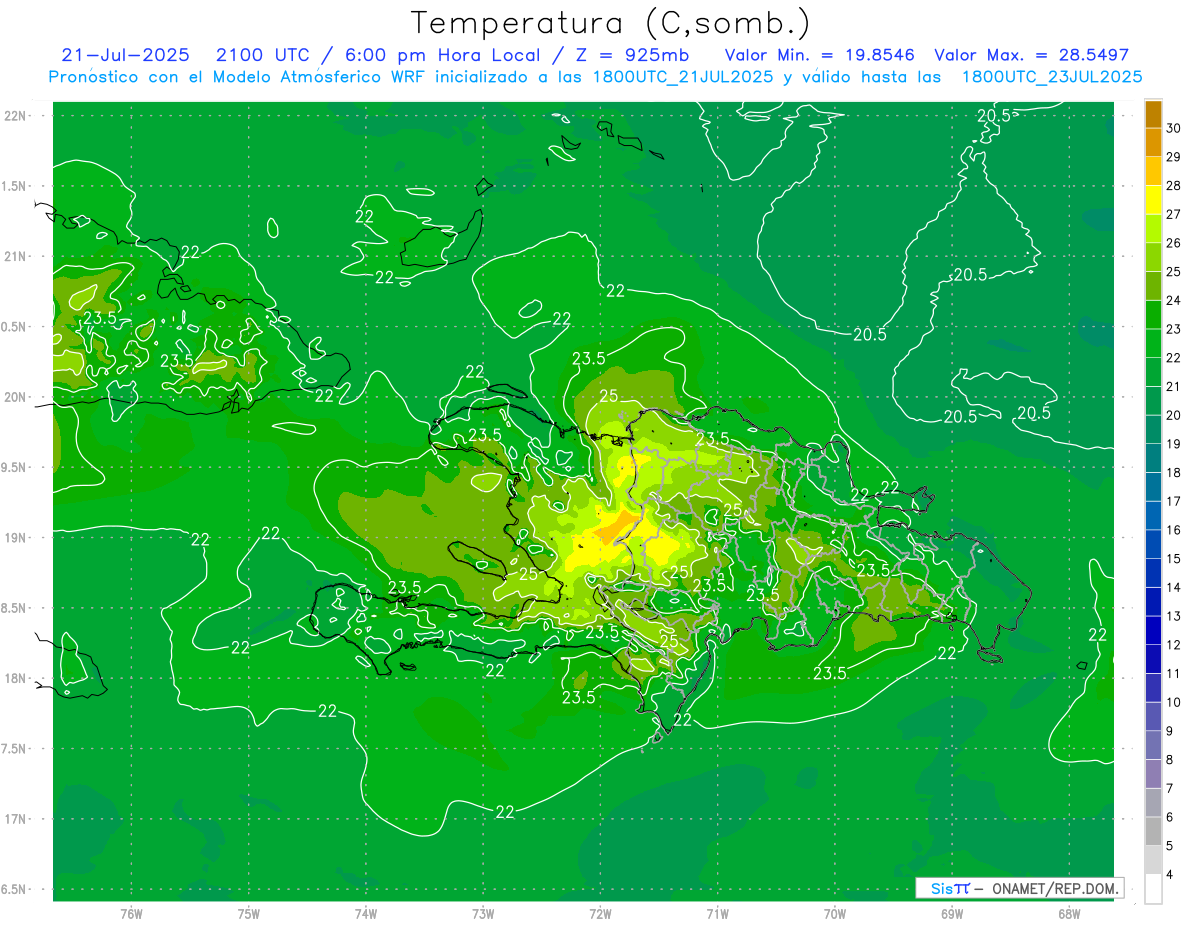Click the teal swatch between legend 18 and 19
The height and width of the screenshot is (927, 1200).
1153,458
